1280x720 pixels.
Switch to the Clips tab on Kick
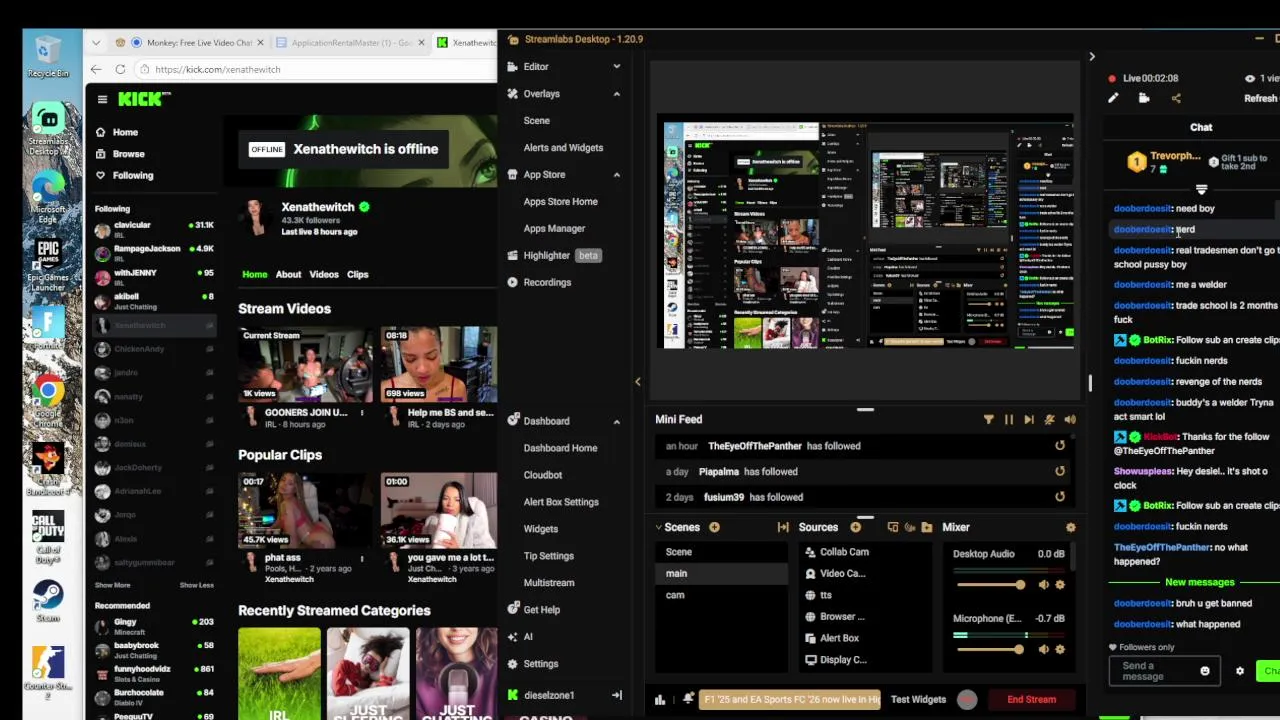click(x=357, y=274)
